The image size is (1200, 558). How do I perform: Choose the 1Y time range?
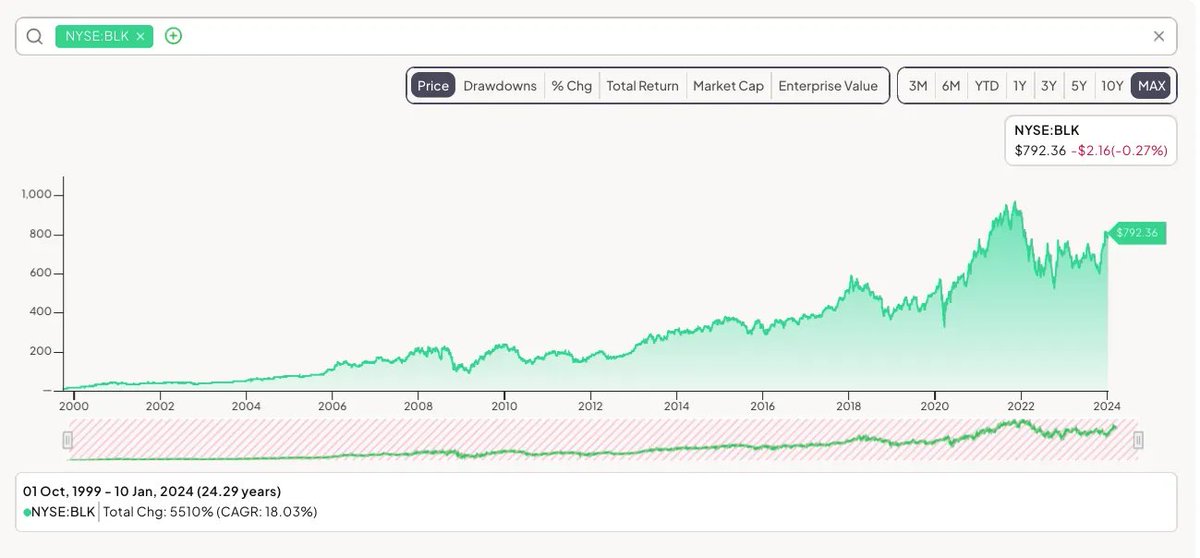pos(1019,86)
